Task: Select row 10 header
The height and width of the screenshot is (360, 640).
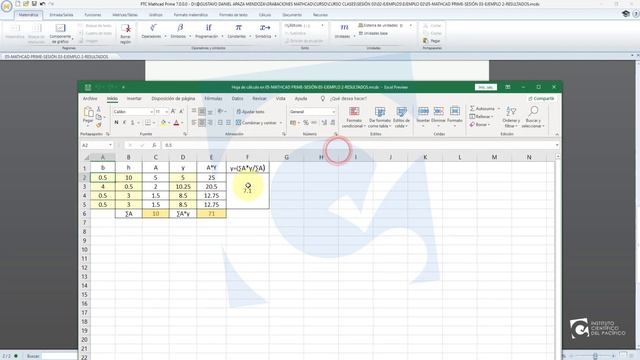Action: [84, 249]
